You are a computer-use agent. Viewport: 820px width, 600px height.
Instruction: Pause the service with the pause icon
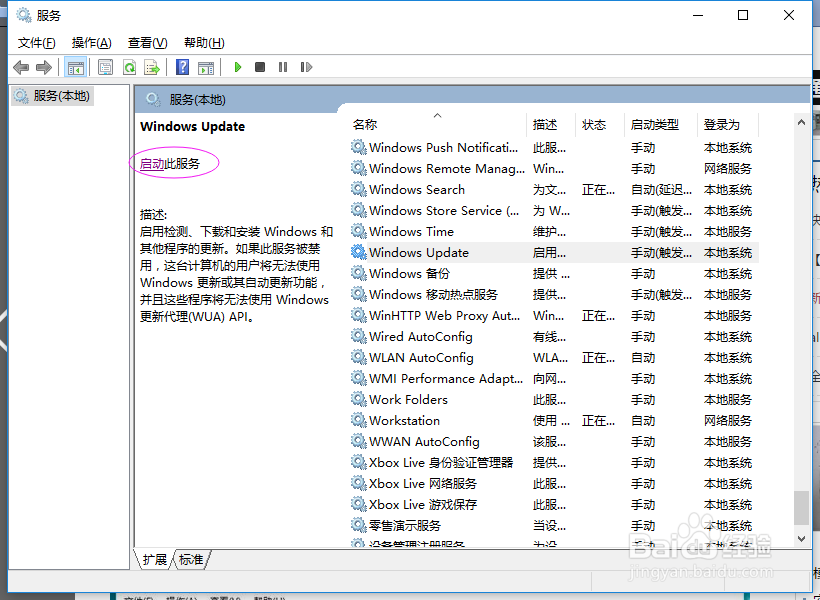point(281,67)
